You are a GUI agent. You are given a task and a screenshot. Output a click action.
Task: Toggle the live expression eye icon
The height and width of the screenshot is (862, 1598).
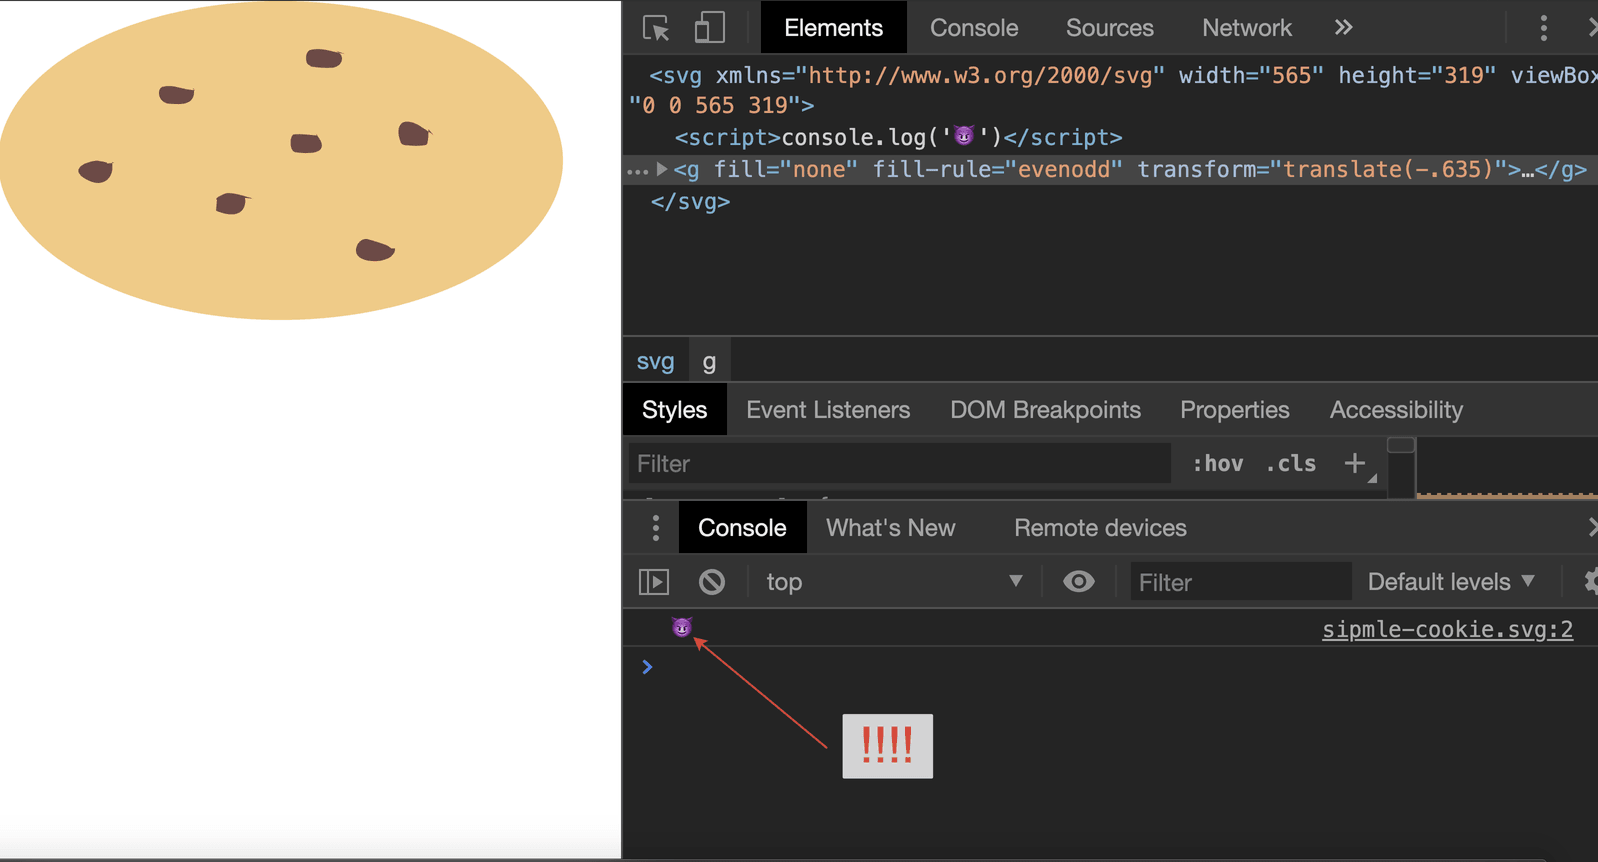click(1078, 582)
